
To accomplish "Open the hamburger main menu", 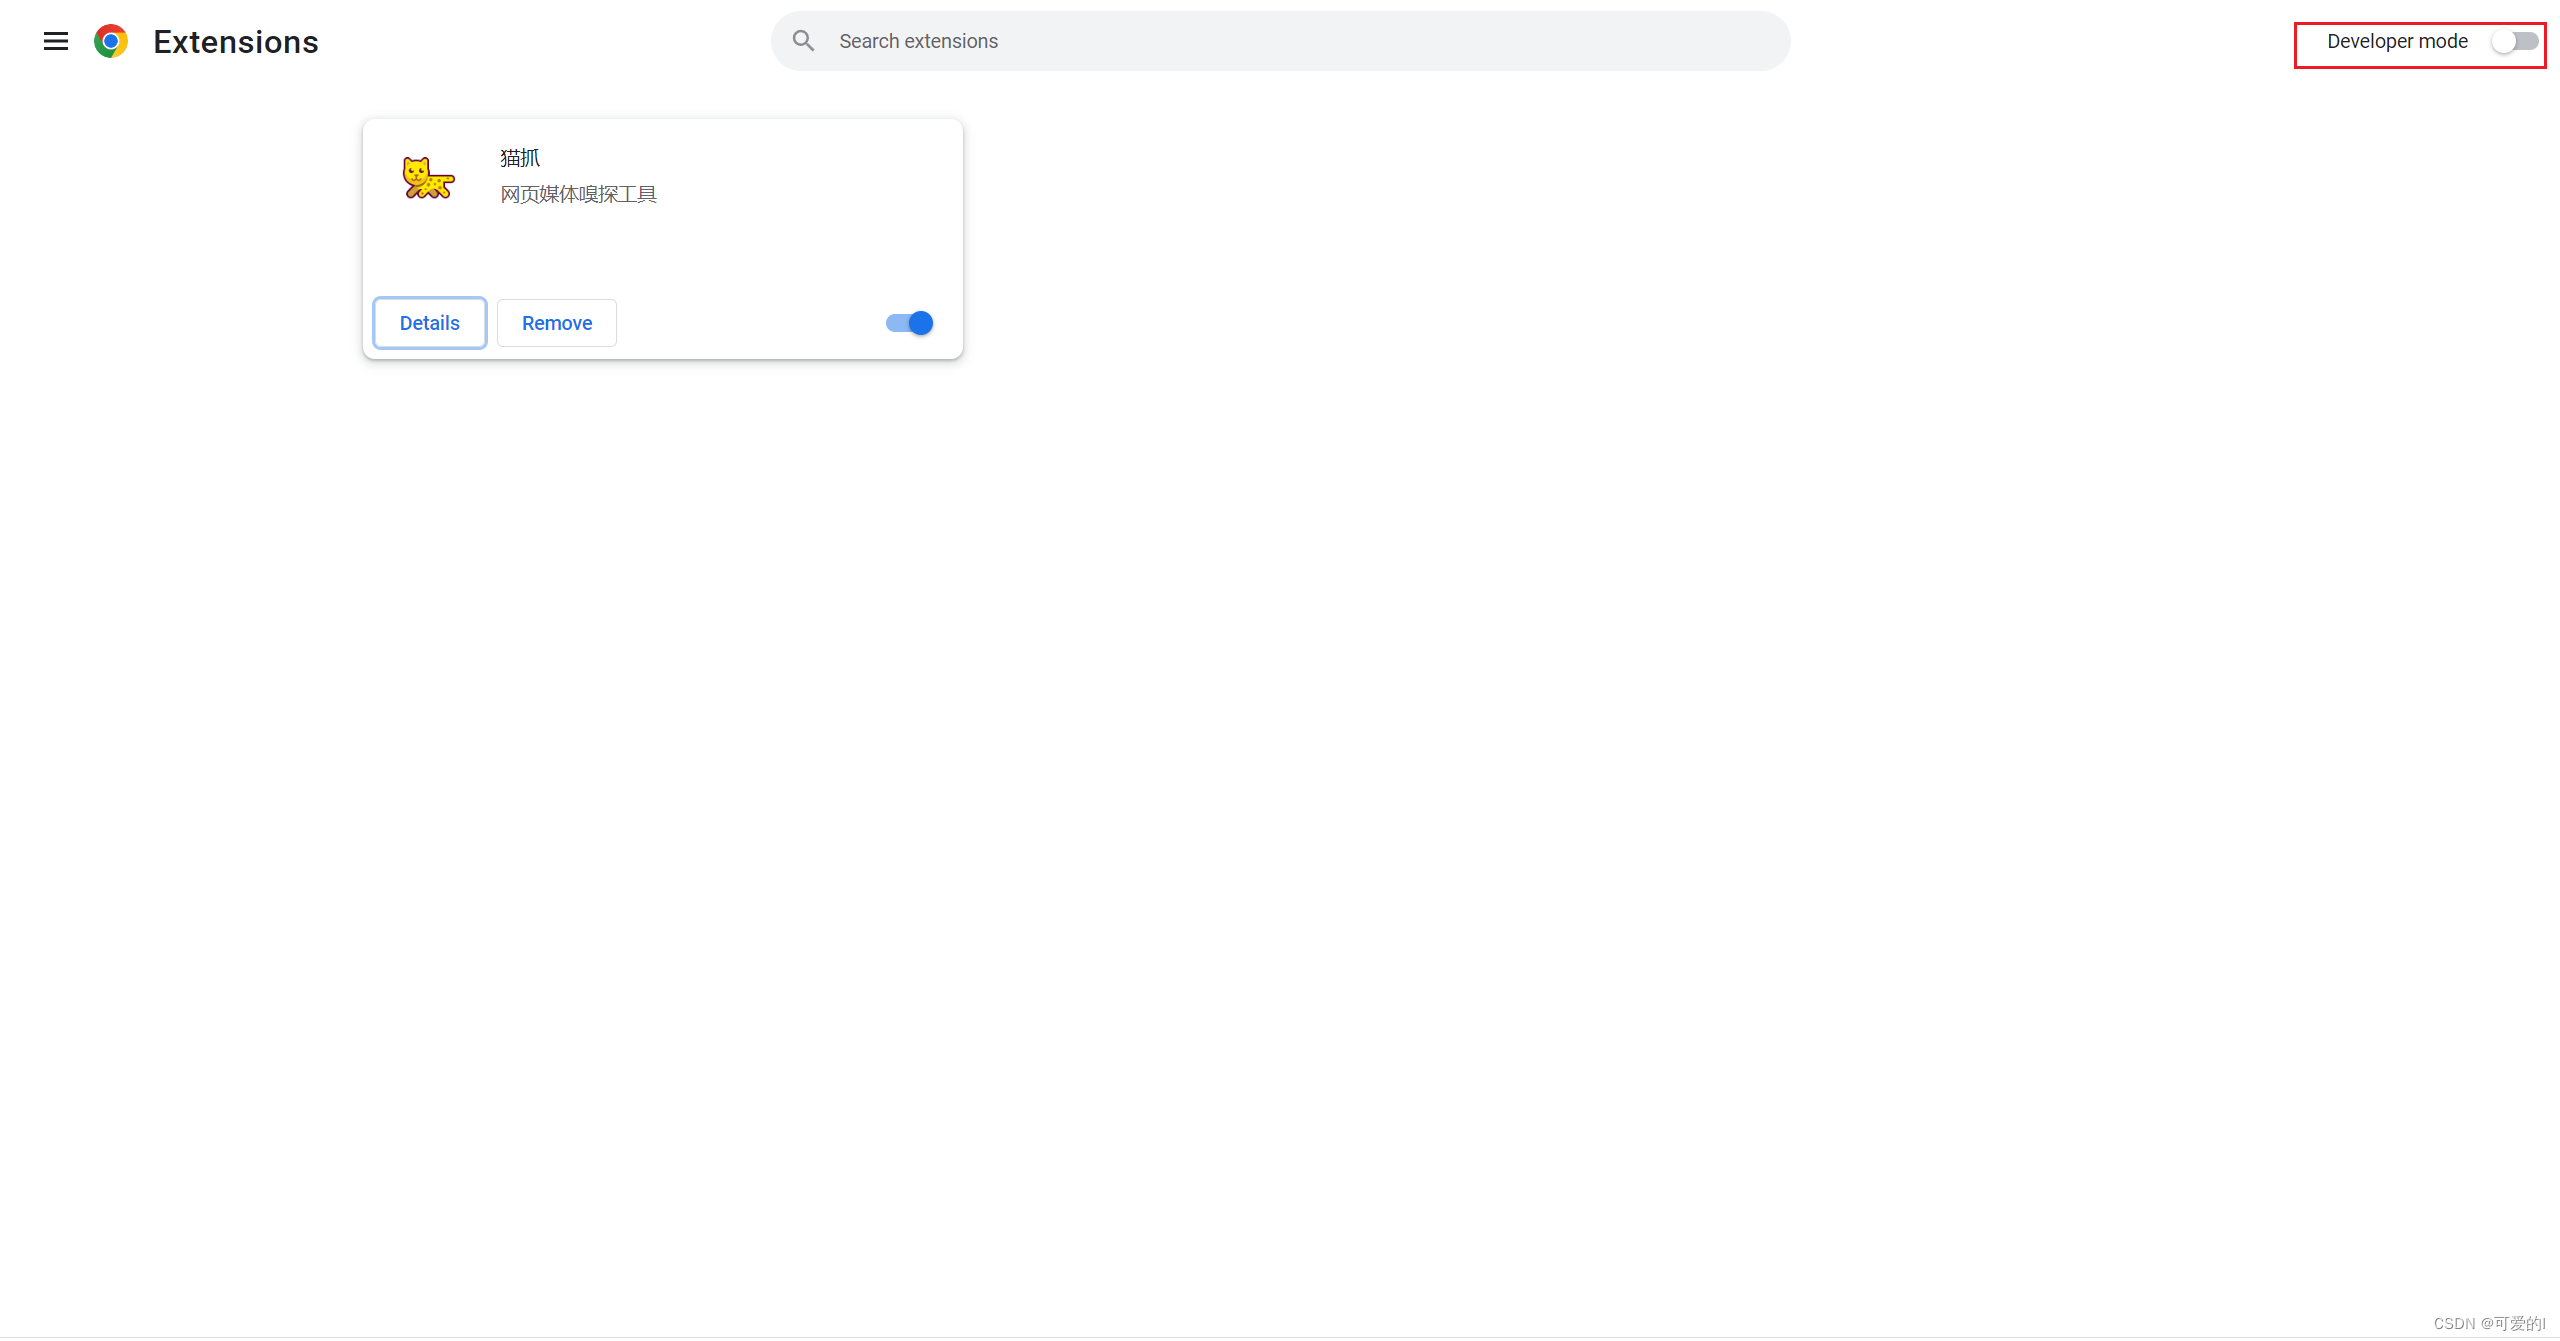I will (x=56, y=41).
